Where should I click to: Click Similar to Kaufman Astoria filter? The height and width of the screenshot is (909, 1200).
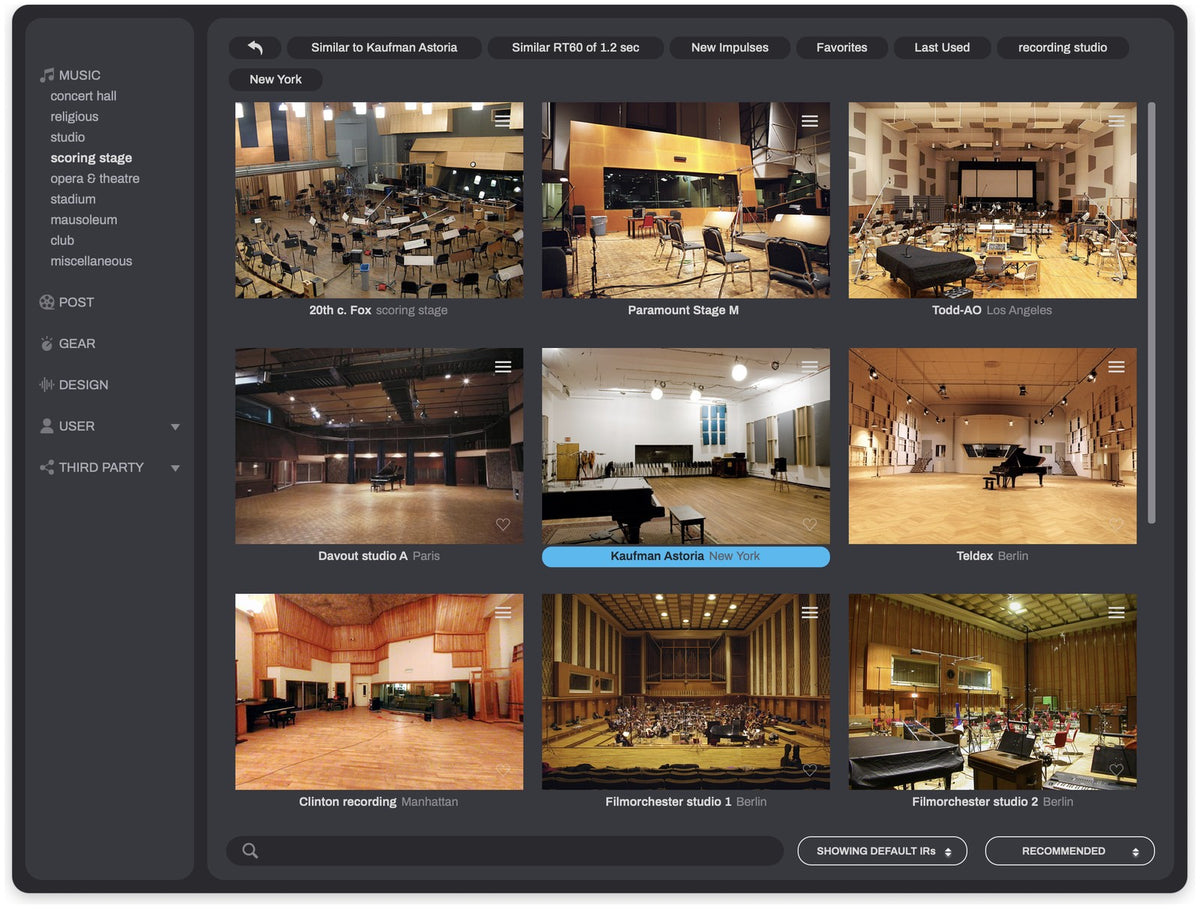point(384,48)
